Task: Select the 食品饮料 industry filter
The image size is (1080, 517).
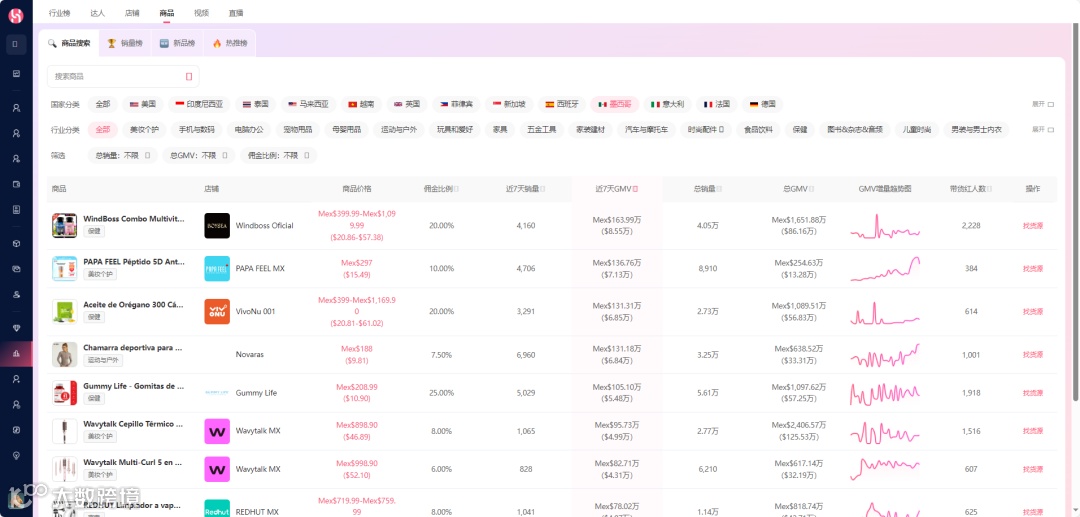Action: 758,129
